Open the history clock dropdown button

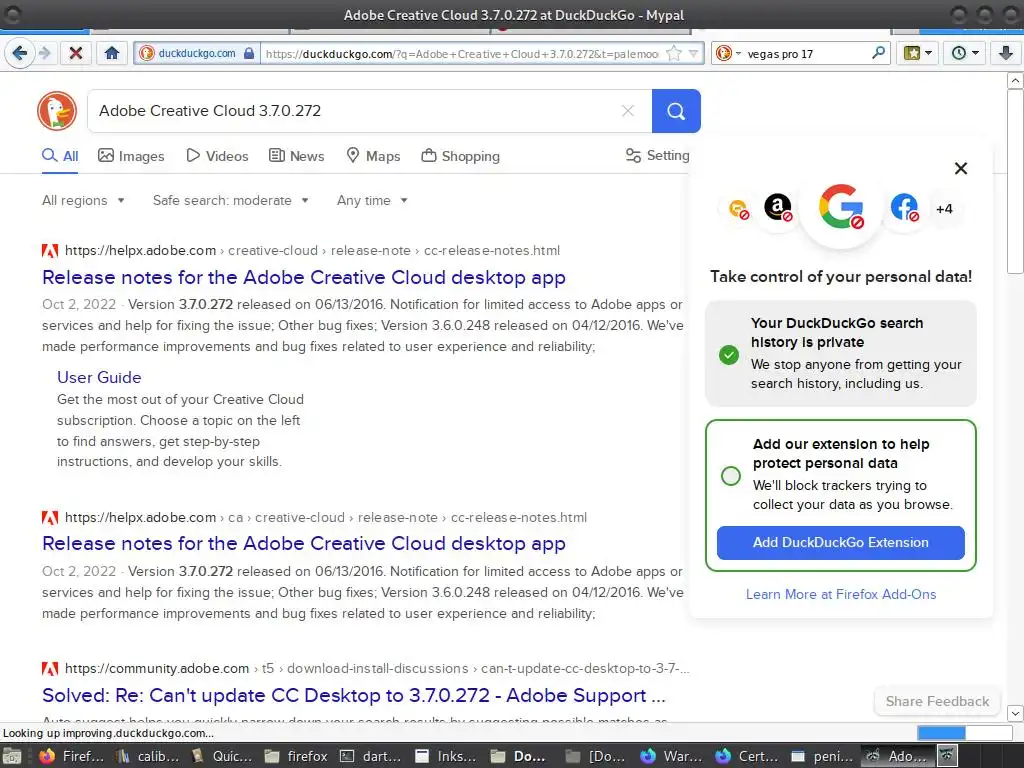coord(965,53)
